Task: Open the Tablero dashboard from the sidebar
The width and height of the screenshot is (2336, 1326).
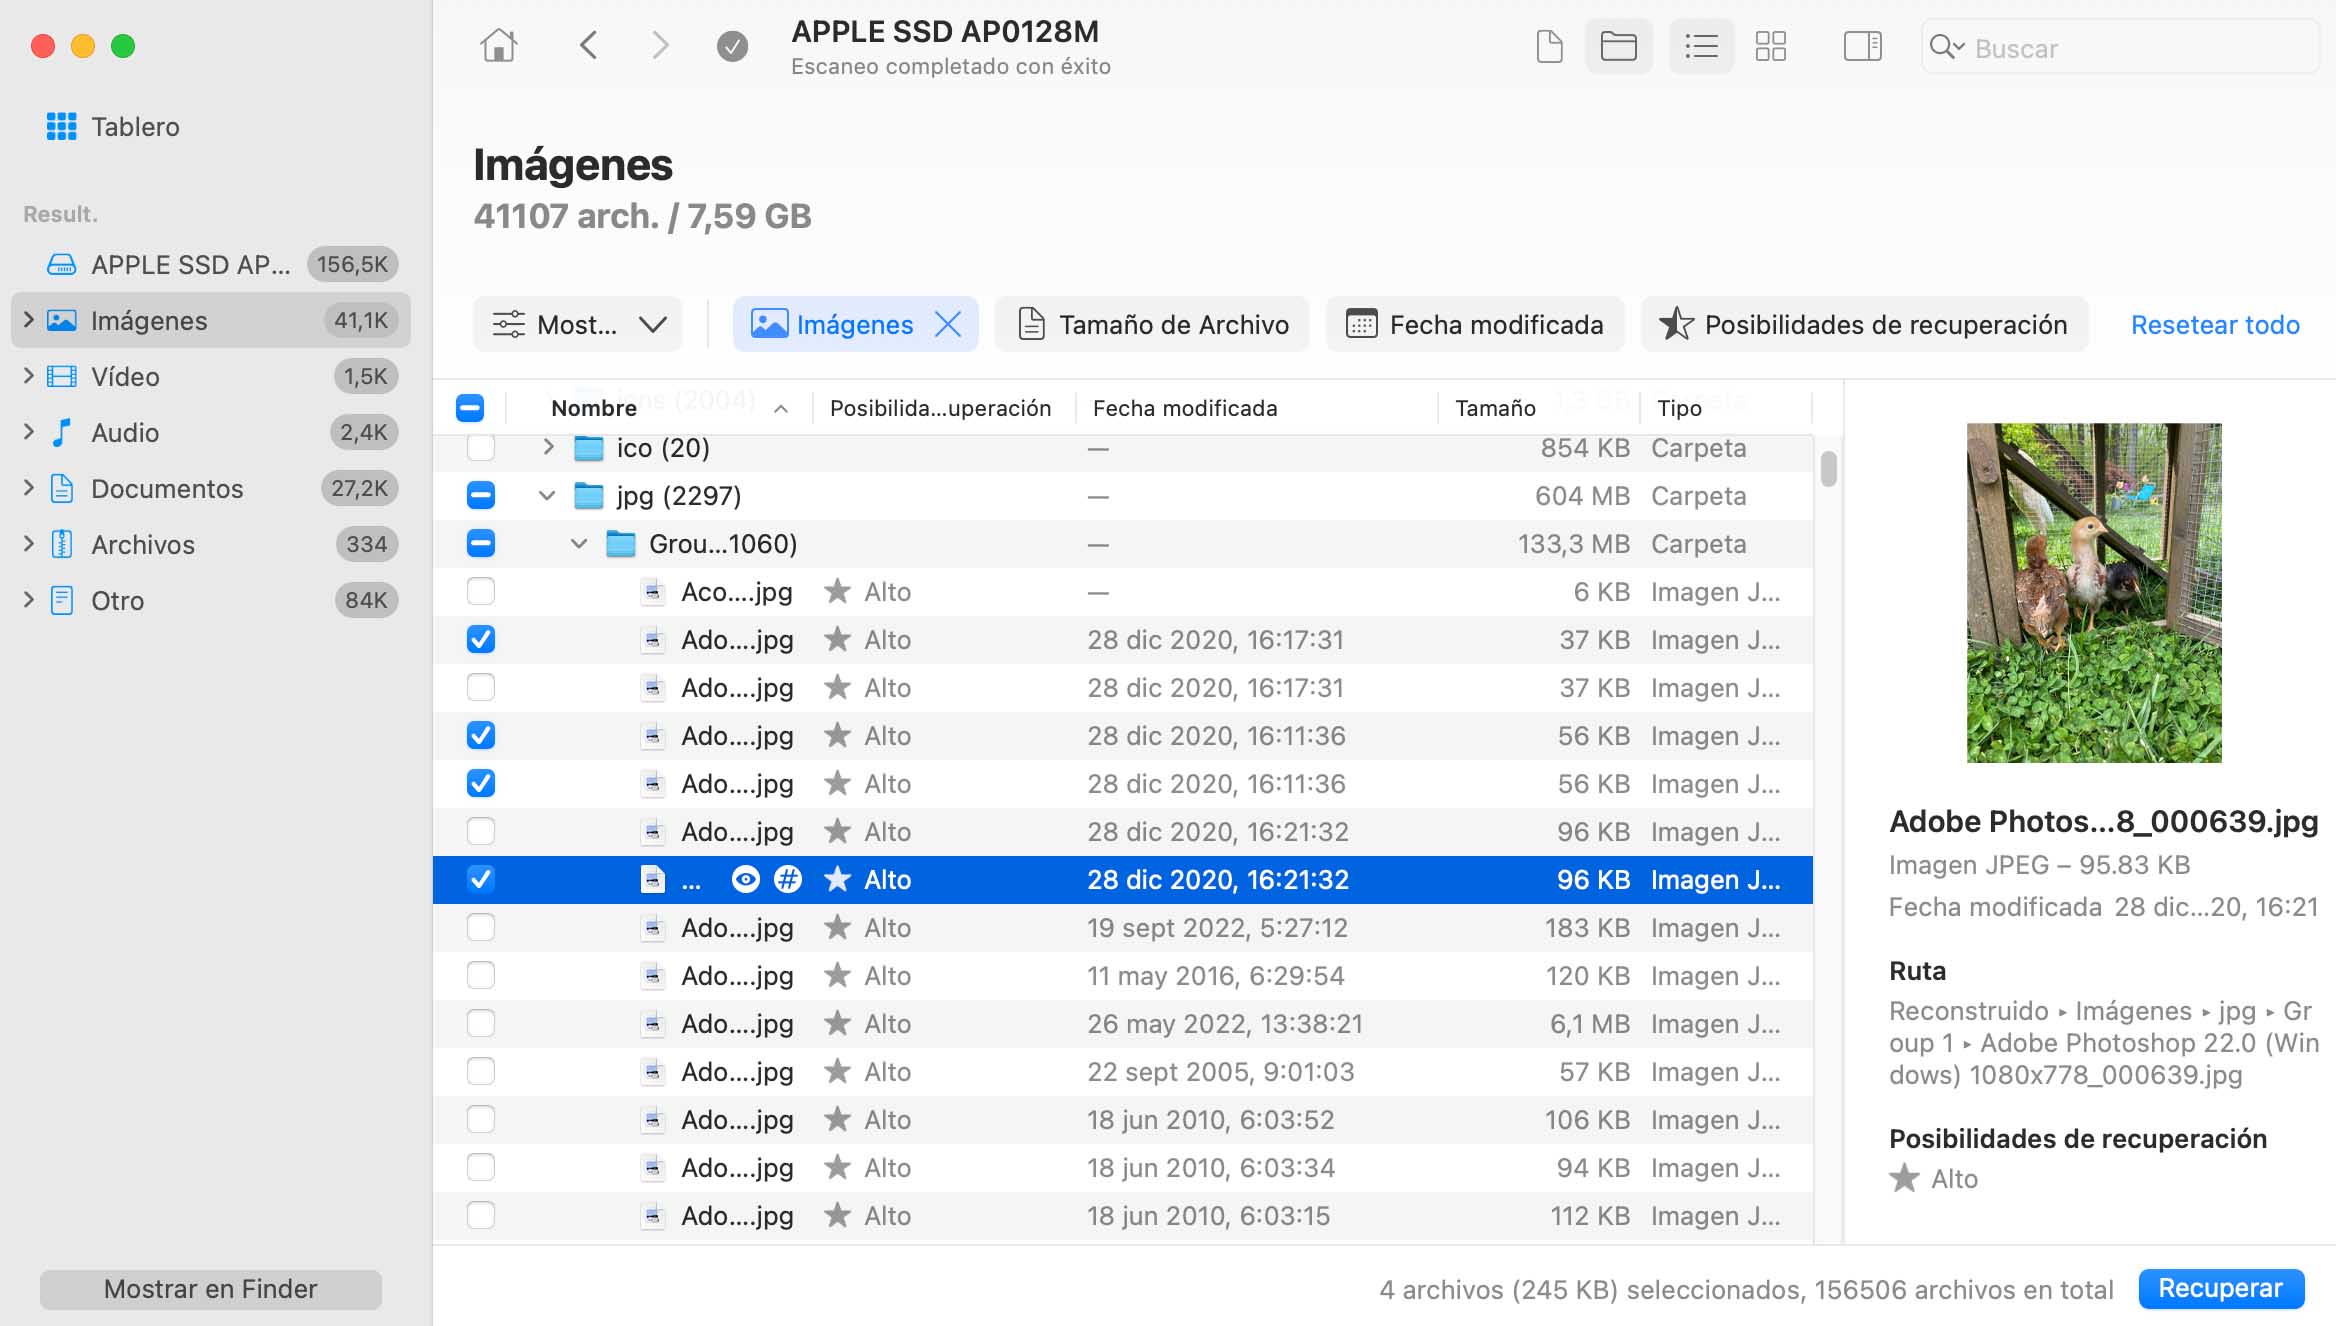Action: pyautogui.click(x=135, y=126)
